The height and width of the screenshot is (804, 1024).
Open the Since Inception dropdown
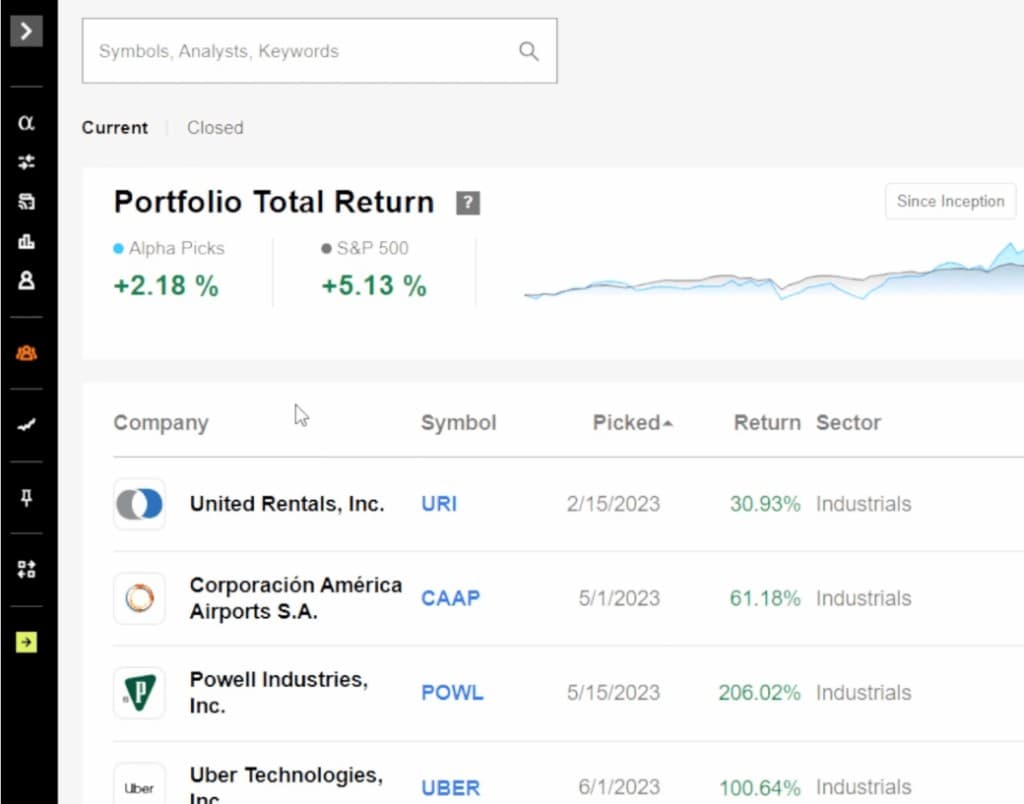(x=950, y=201)
